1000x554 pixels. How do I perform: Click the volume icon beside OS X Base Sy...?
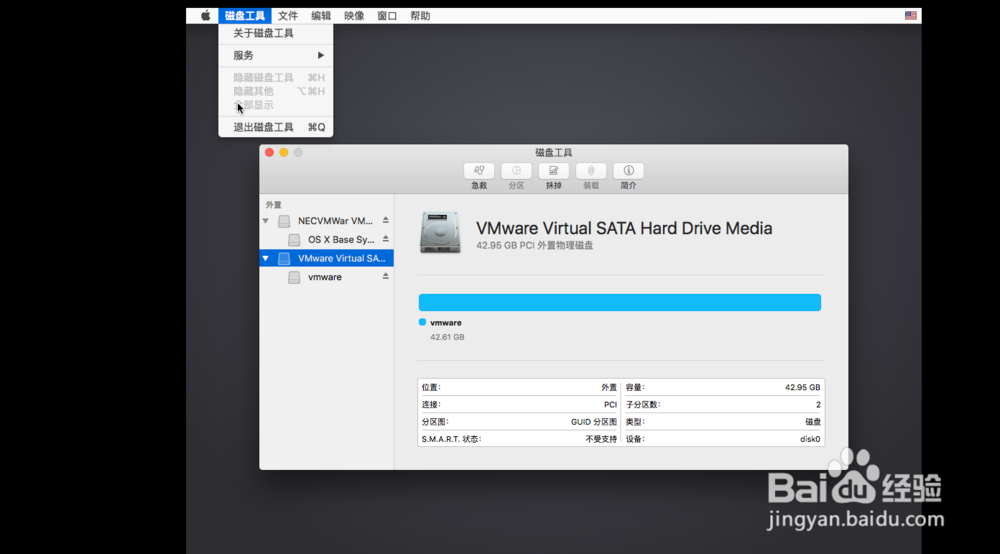(x=294, y=240)
